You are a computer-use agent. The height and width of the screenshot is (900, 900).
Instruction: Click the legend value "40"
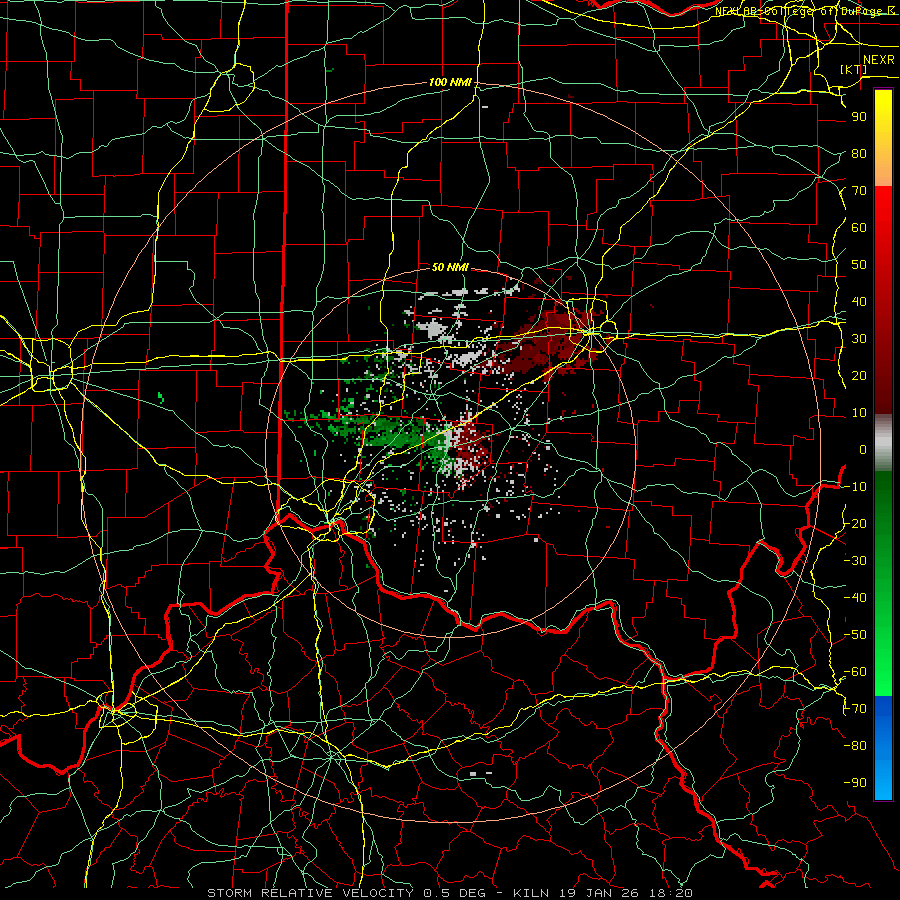(859, 302)
